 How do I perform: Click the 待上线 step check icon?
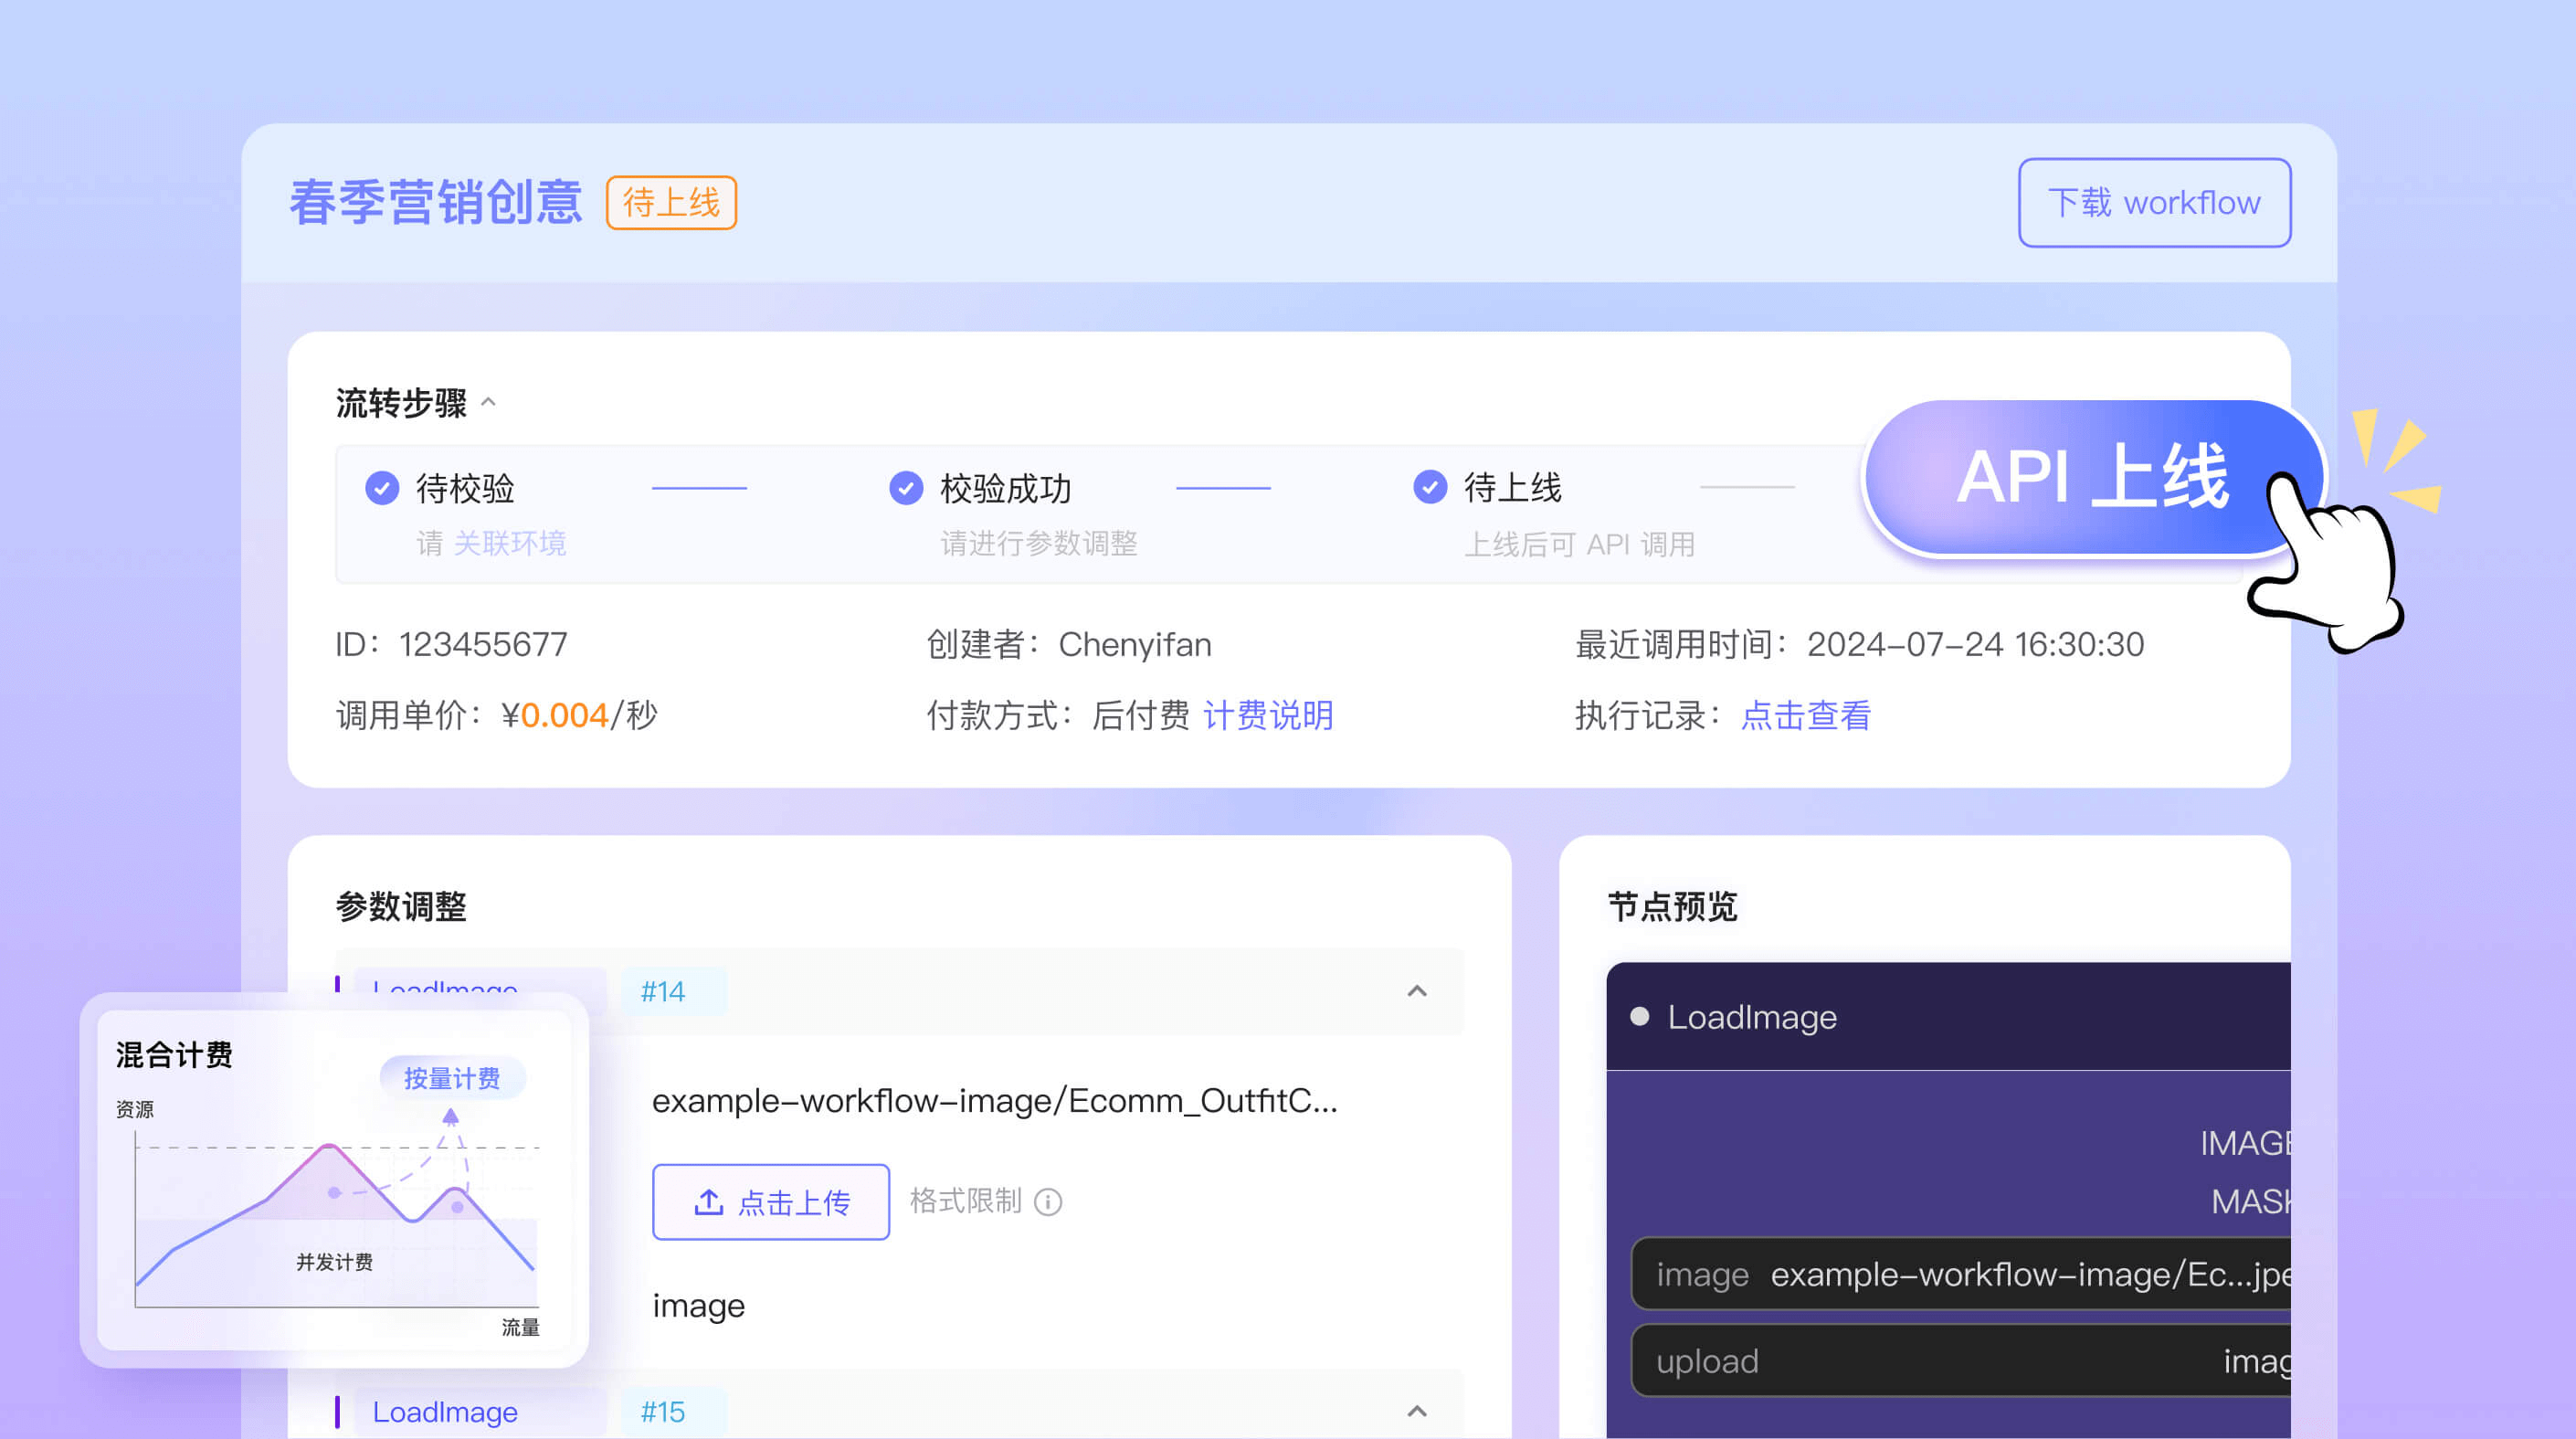pyautogui.click(x=1430, y=488)
